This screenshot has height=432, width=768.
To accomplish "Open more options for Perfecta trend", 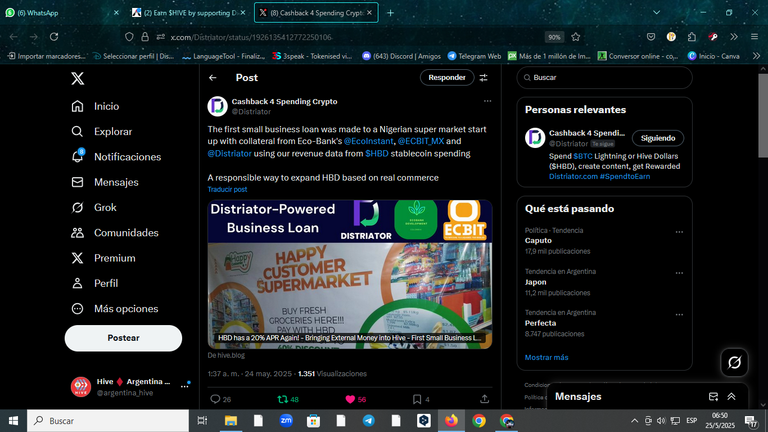I will [679, 314].
